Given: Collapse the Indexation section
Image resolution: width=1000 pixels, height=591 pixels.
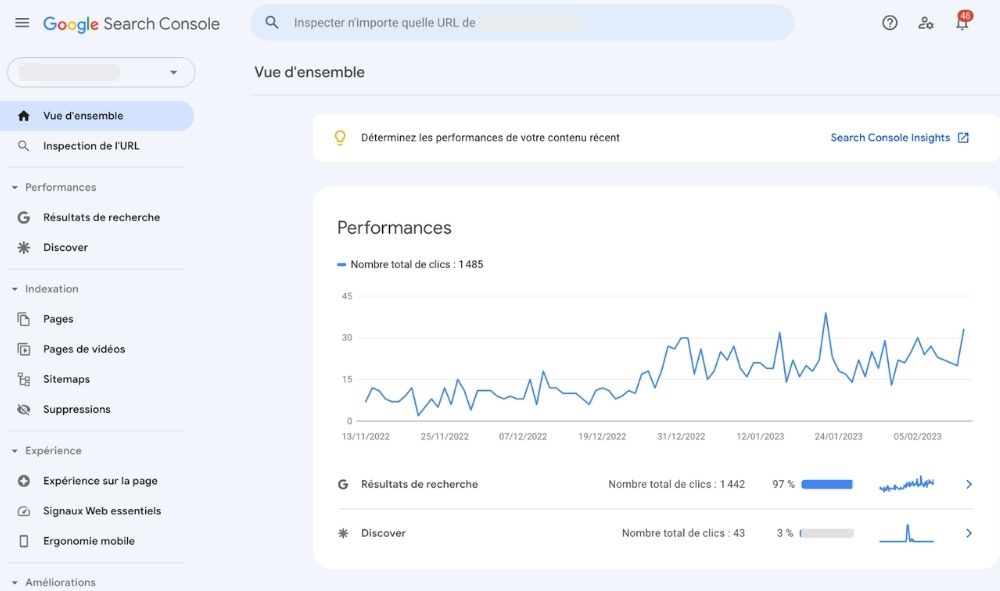Looking at the screenshot, I should [x=12, y=288].
